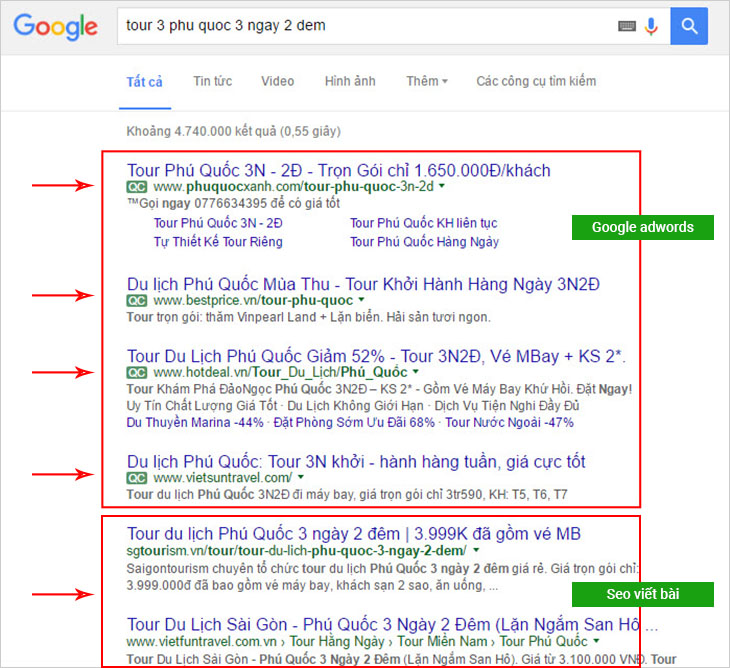The height and width of the screenshot is (668, 730).
Task: Open Các công cụ tìm kiếm
Action: 536,81
